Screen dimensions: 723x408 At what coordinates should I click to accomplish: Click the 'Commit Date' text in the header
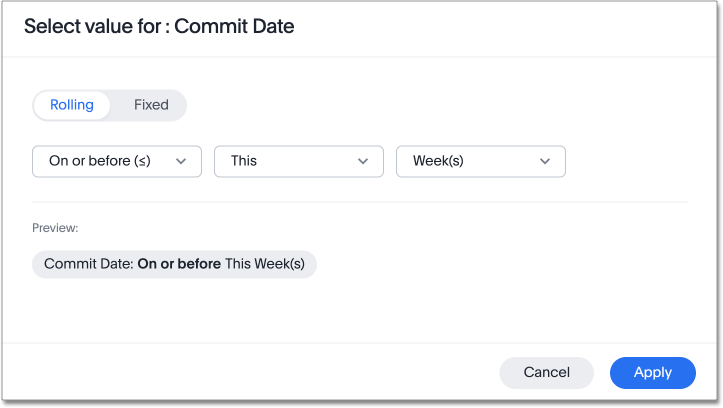(234, 27)
